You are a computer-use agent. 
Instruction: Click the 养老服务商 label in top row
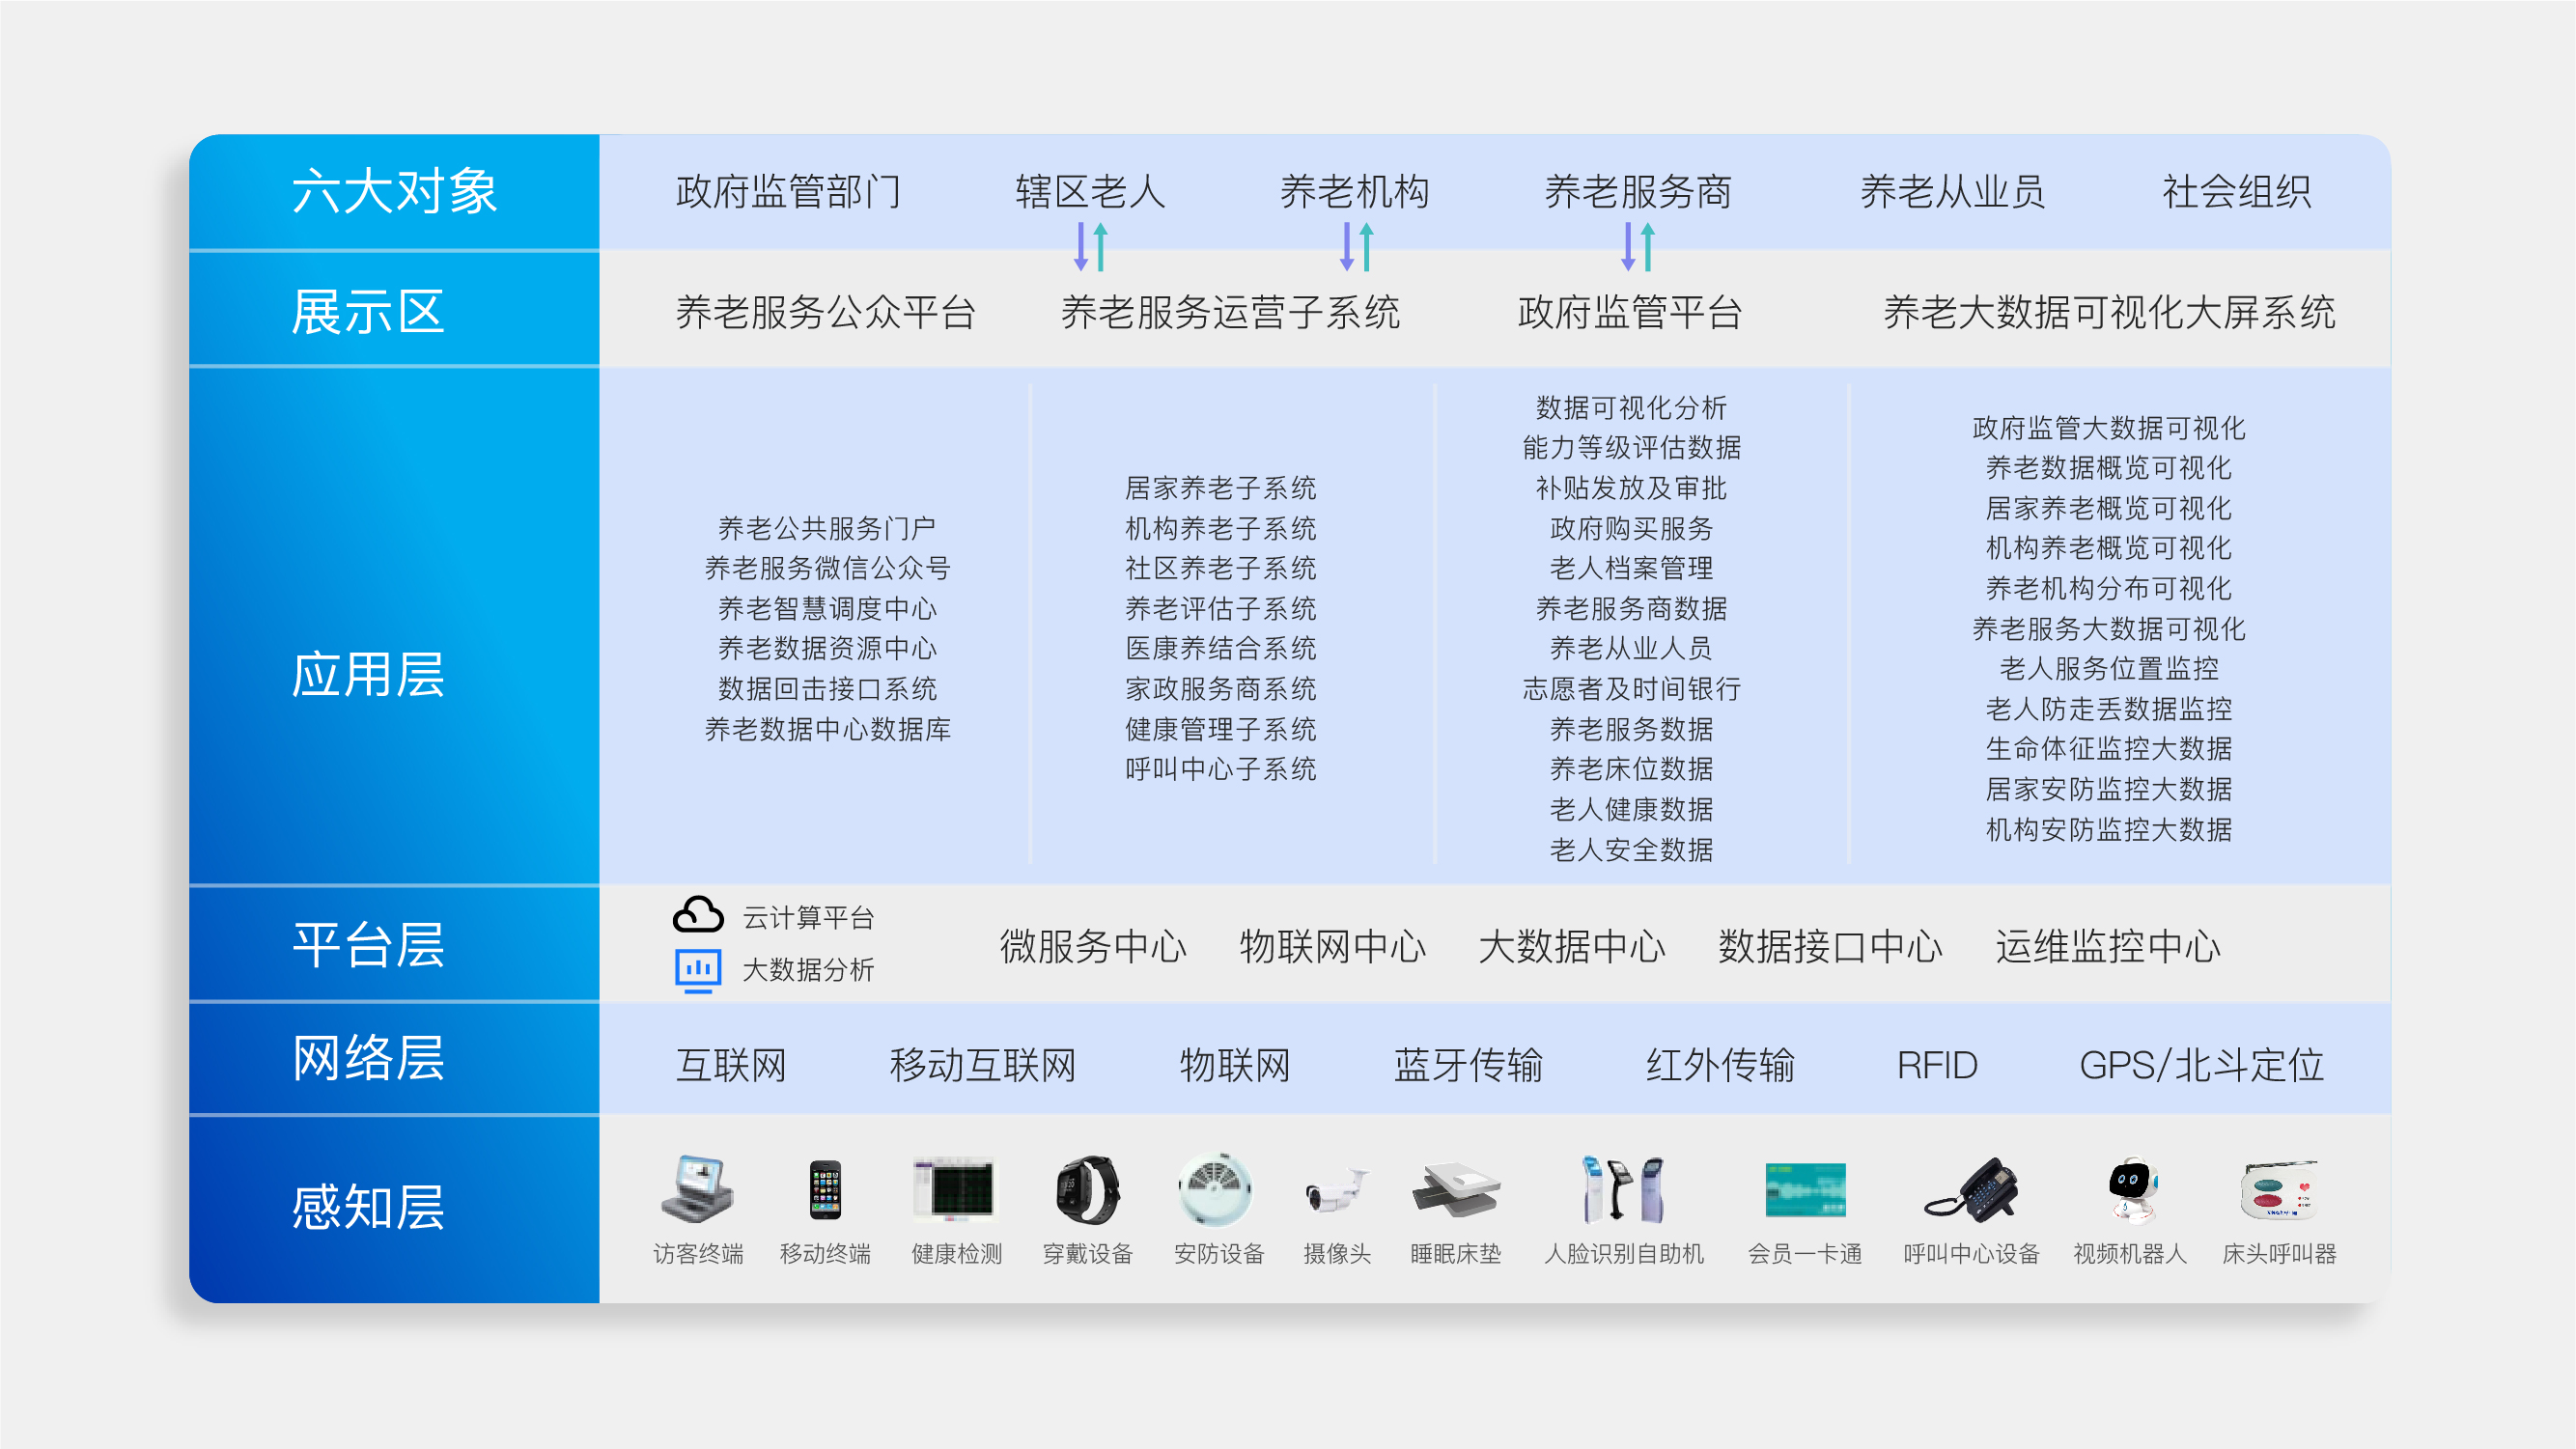[1638, 191]
